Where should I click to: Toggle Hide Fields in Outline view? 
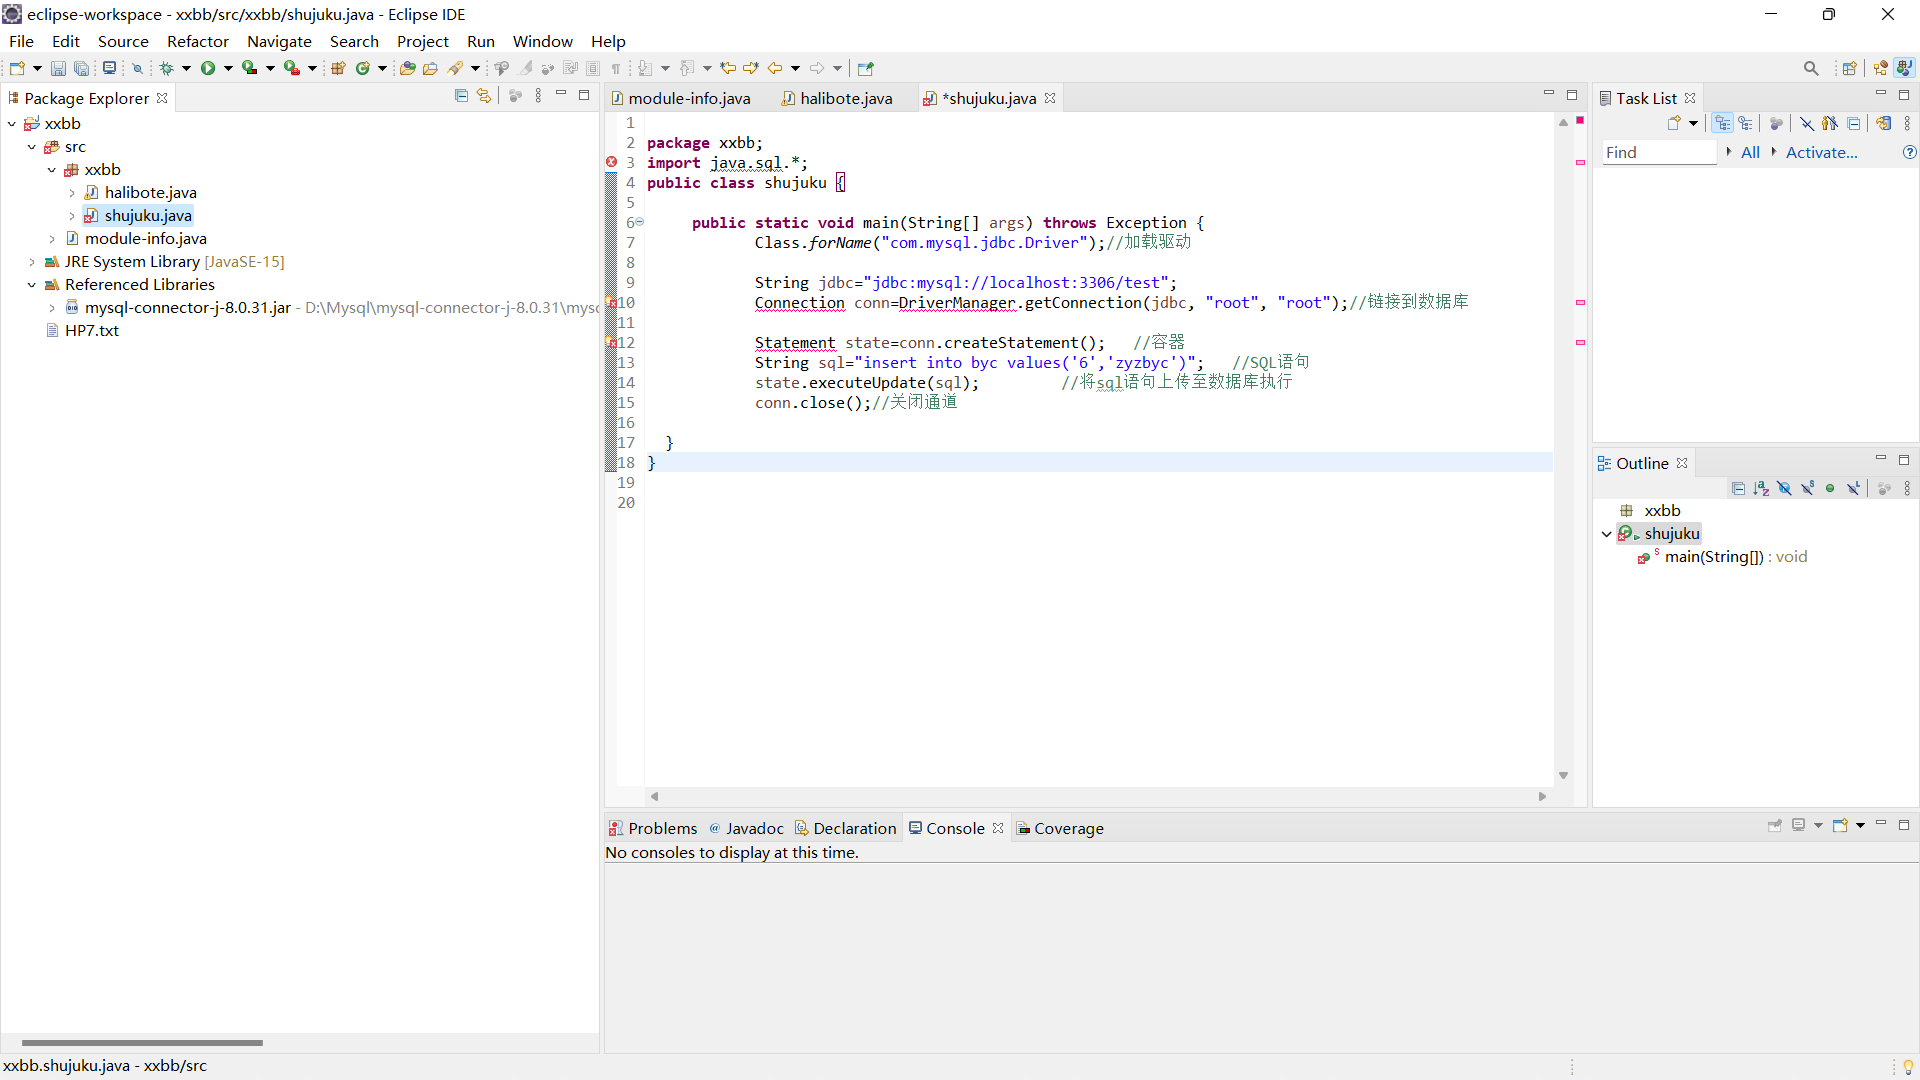pos(1784,488)
